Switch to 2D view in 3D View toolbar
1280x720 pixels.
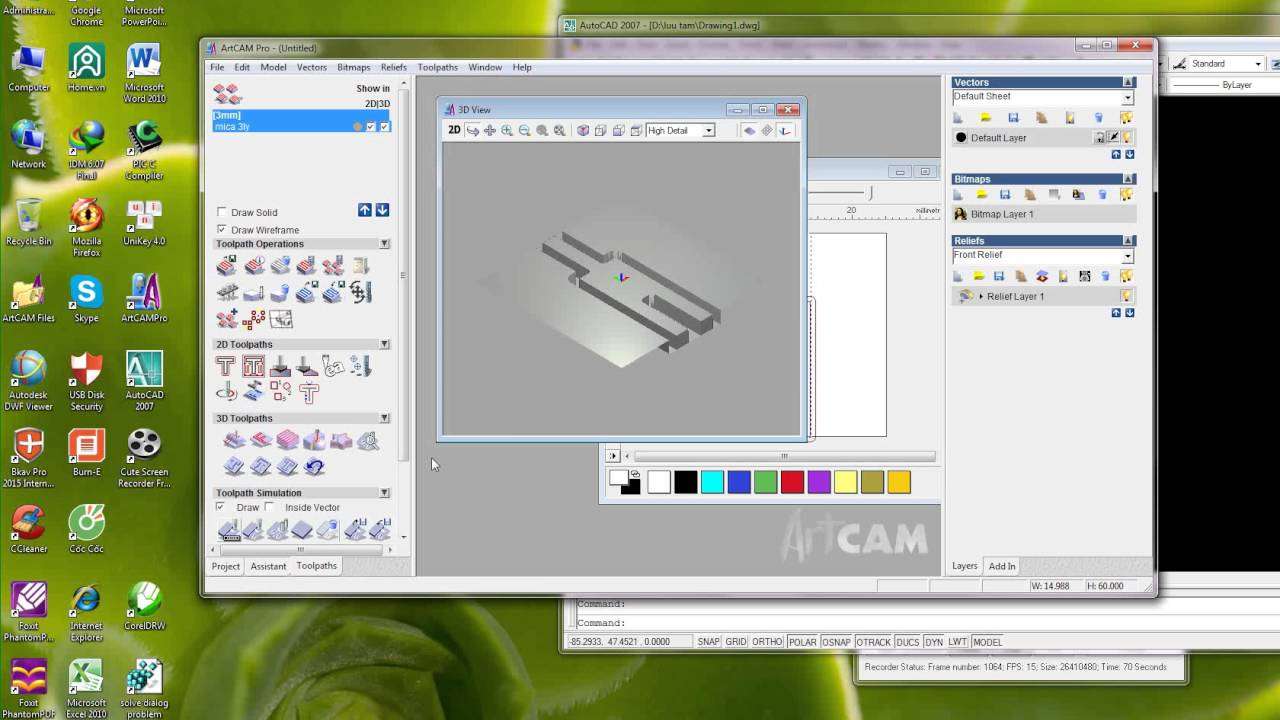pyautogui.click(x=454, y=130)
